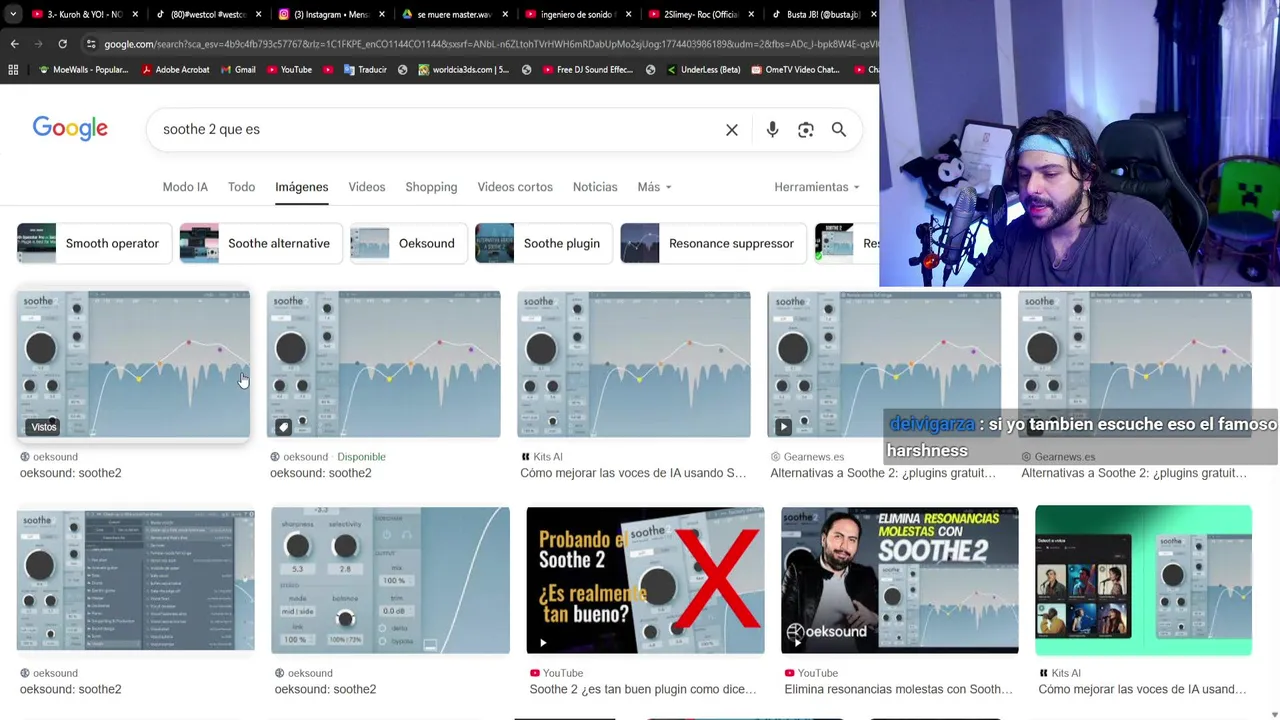Start voice search with the microphone icon
1280x720 pixels.
pyautogui.click(x=772, y=130)
